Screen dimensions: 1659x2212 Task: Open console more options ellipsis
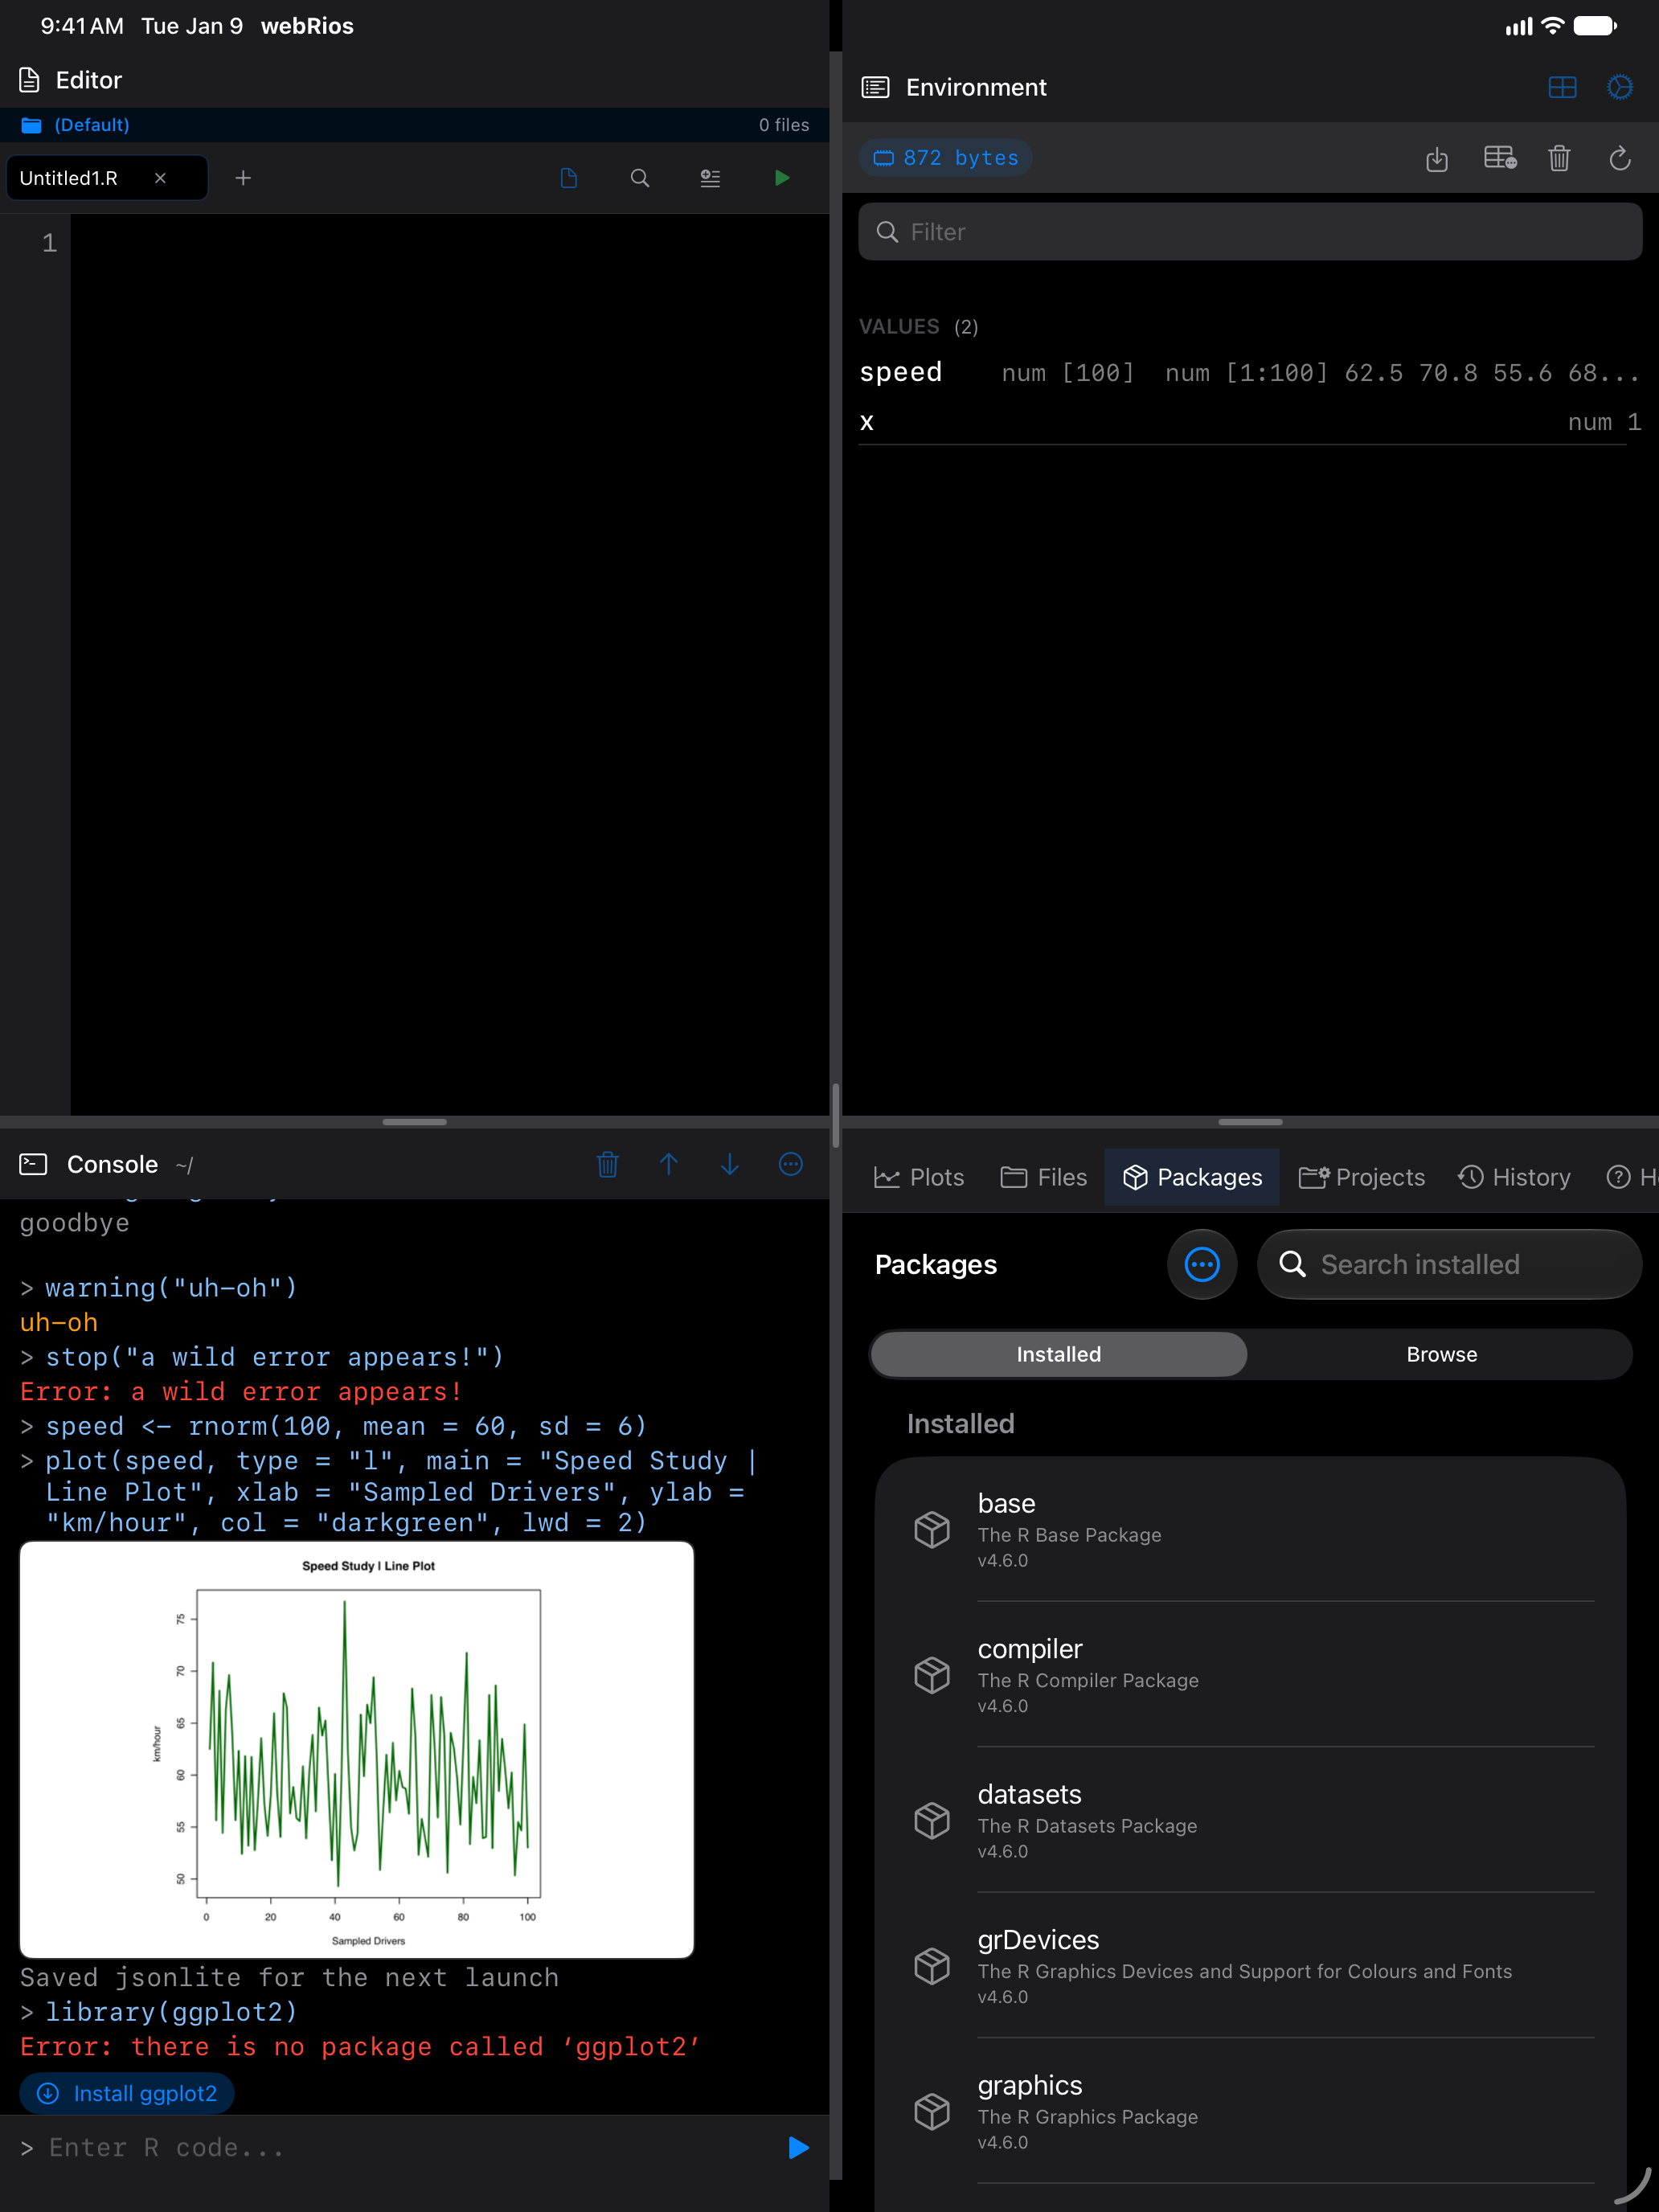pos(791,1164)
